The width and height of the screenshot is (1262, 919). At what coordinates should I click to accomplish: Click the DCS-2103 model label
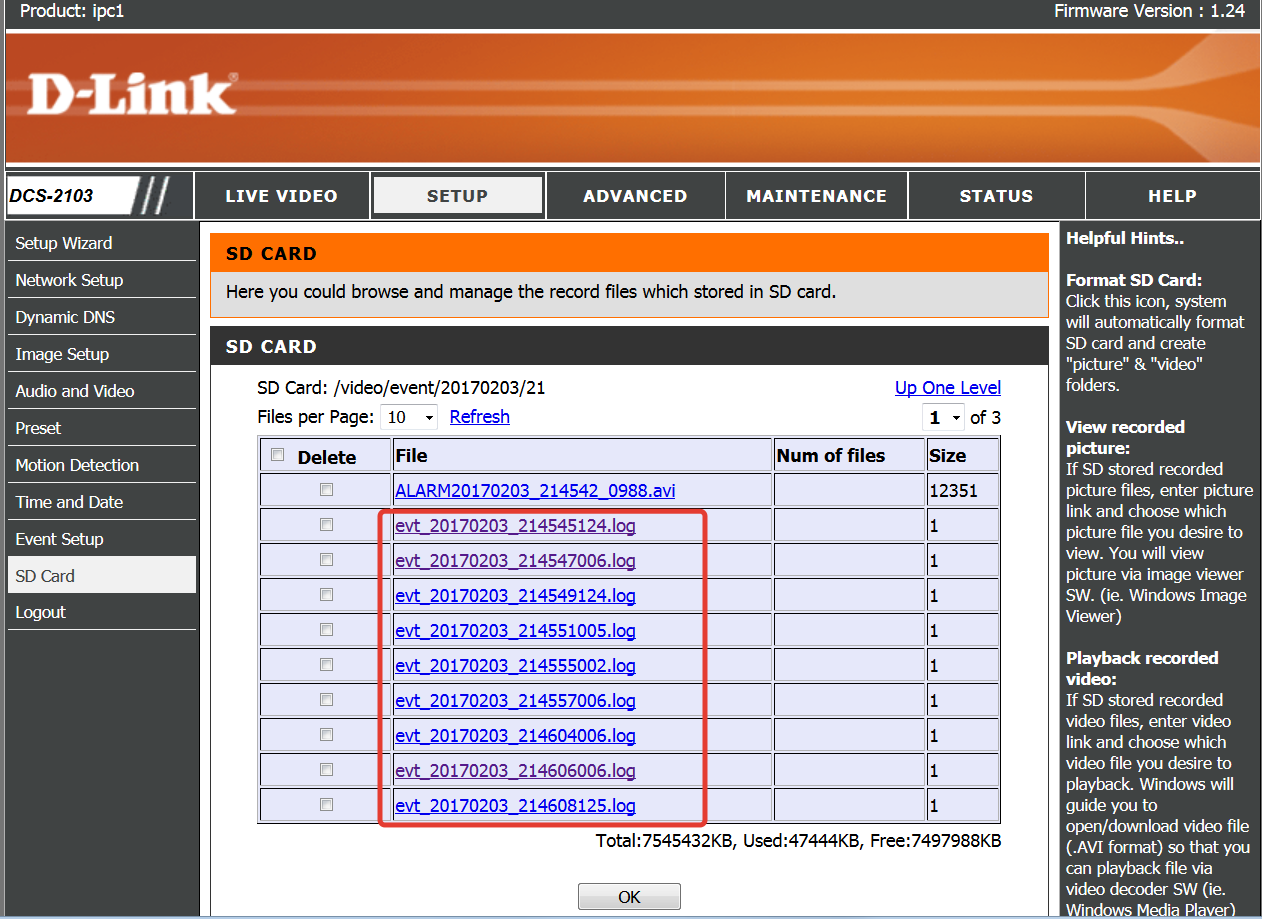tap(51, 196)
